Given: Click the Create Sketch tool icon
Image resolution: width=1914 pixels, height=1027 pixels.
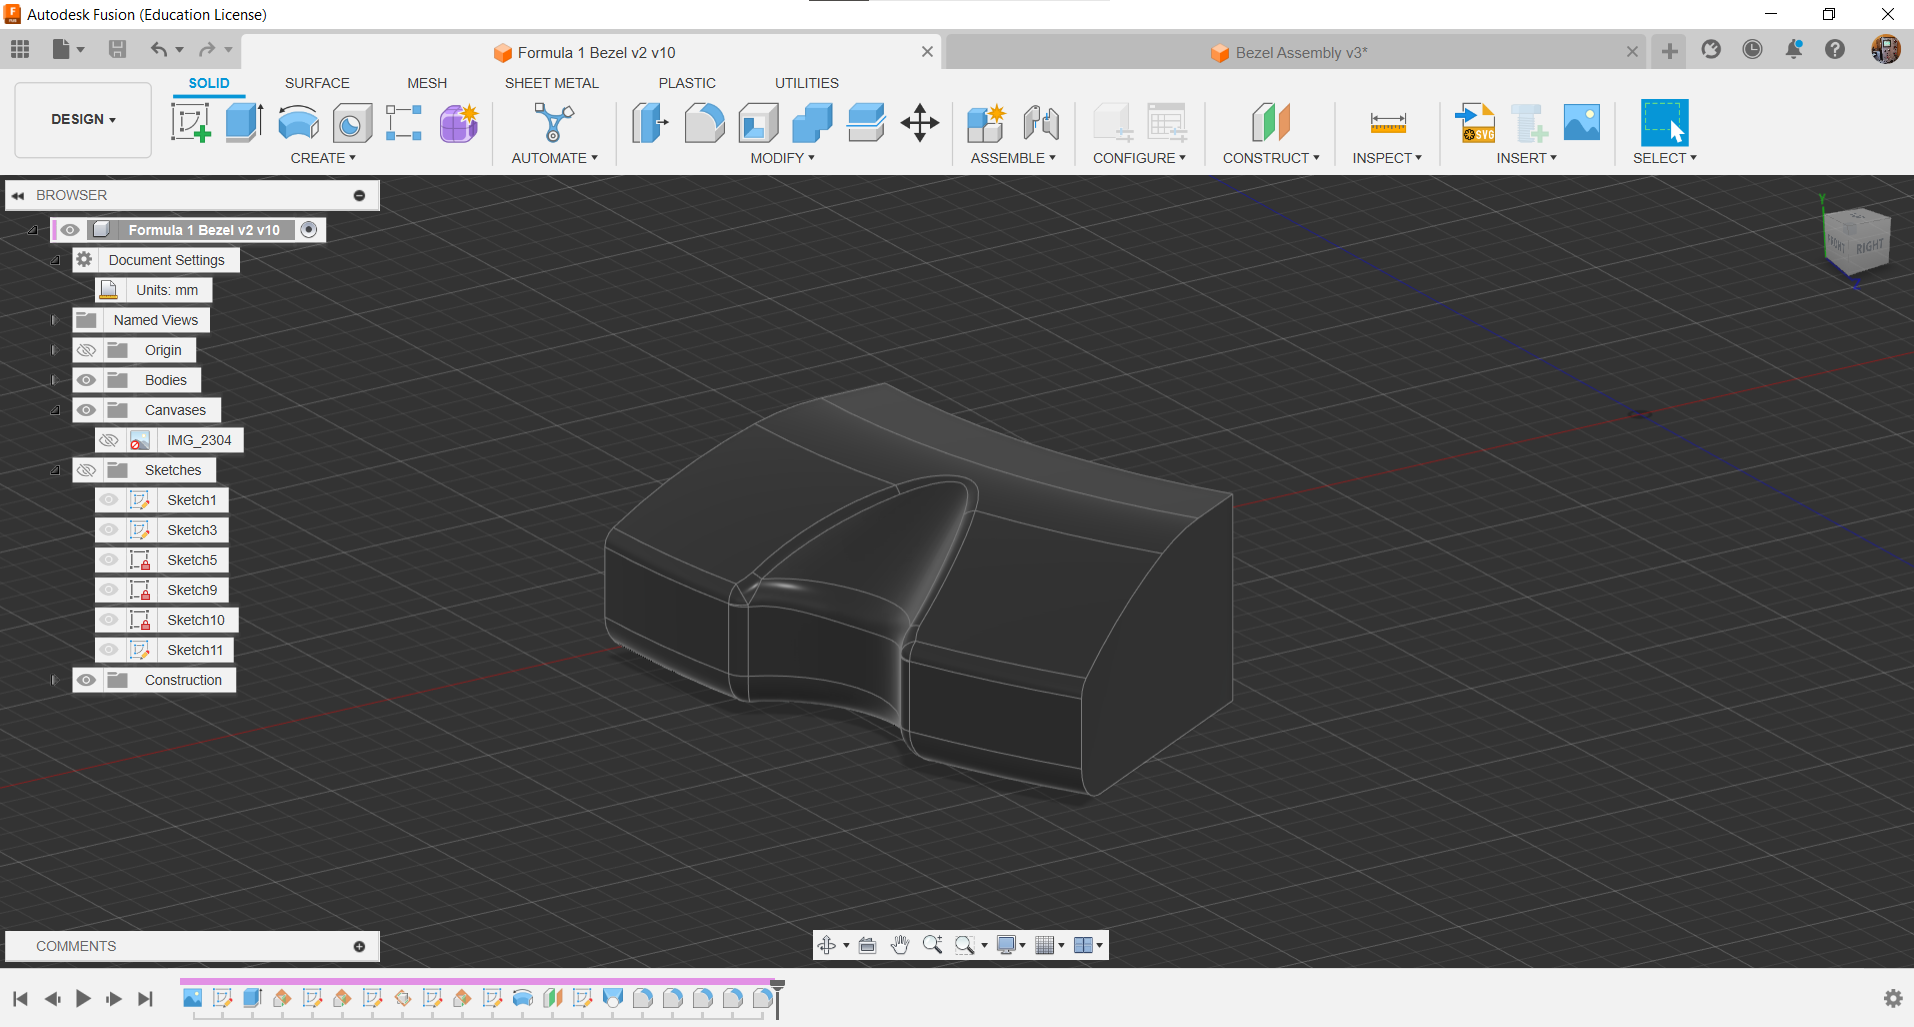Looking at the screenshot, I should [x=190, y=123].
